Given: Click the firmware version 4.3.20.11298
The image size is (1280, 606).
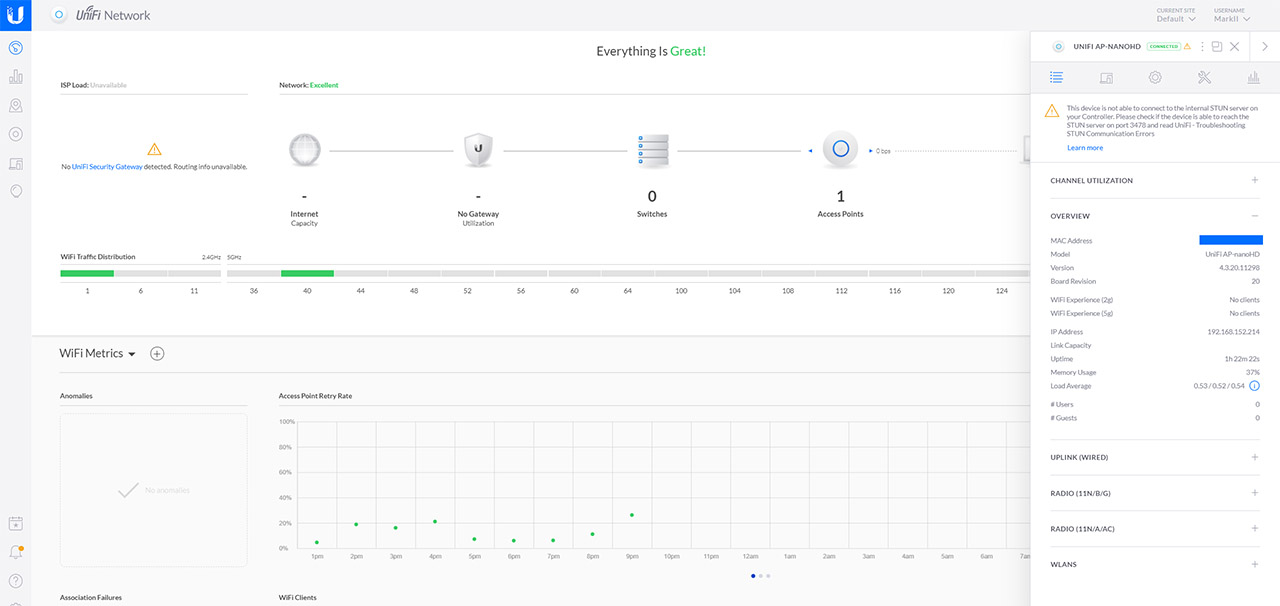Looking at the screenshot, I should click(x=1238, y=268).
